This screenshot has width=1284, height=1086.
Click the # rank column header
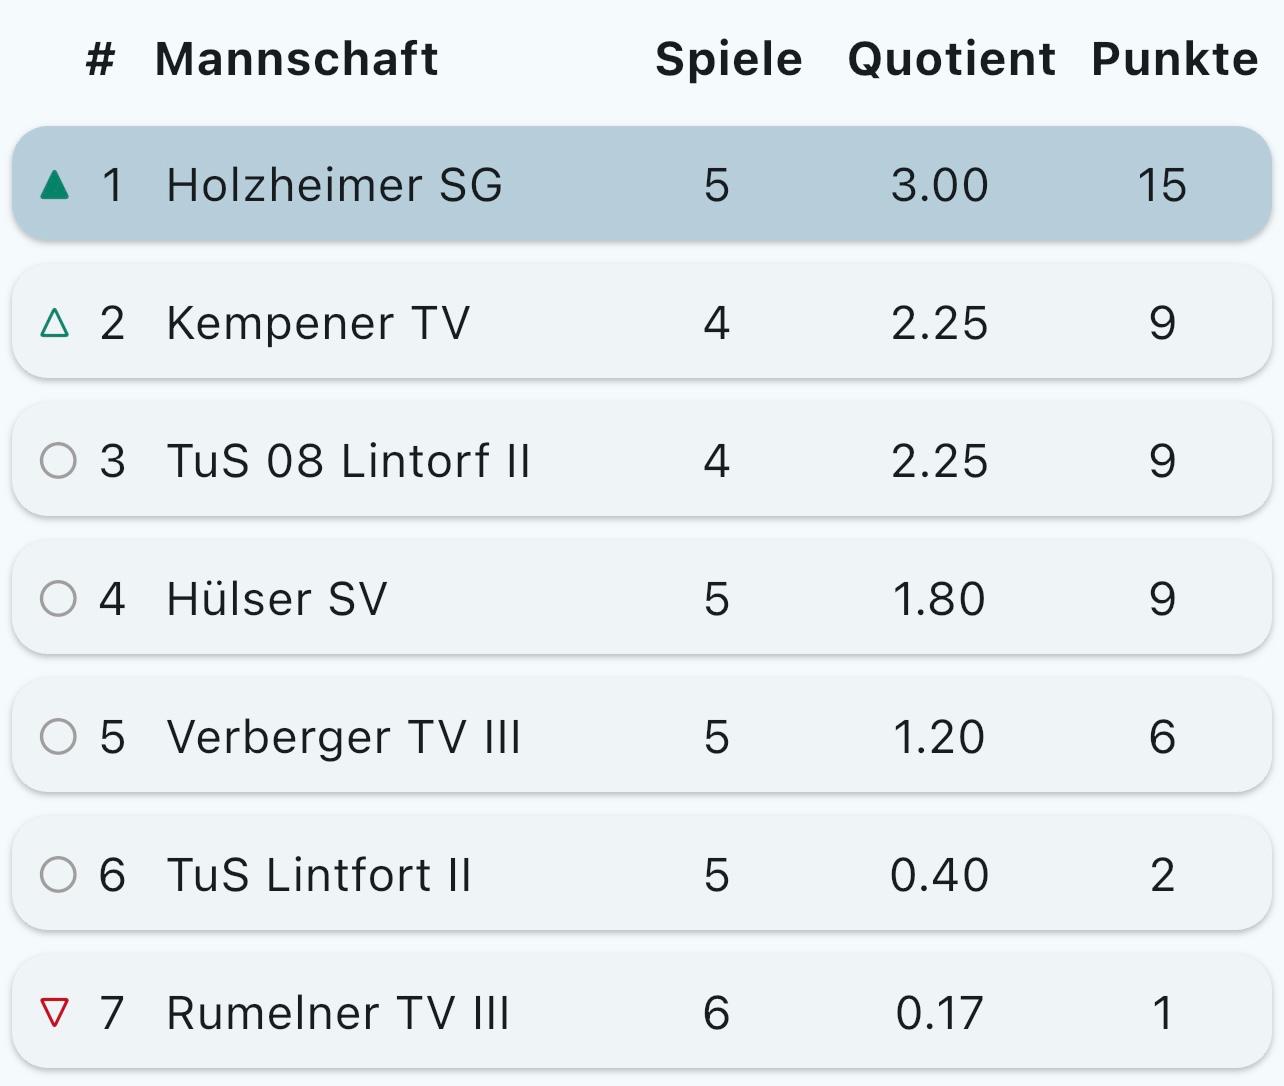coord(100,59)
